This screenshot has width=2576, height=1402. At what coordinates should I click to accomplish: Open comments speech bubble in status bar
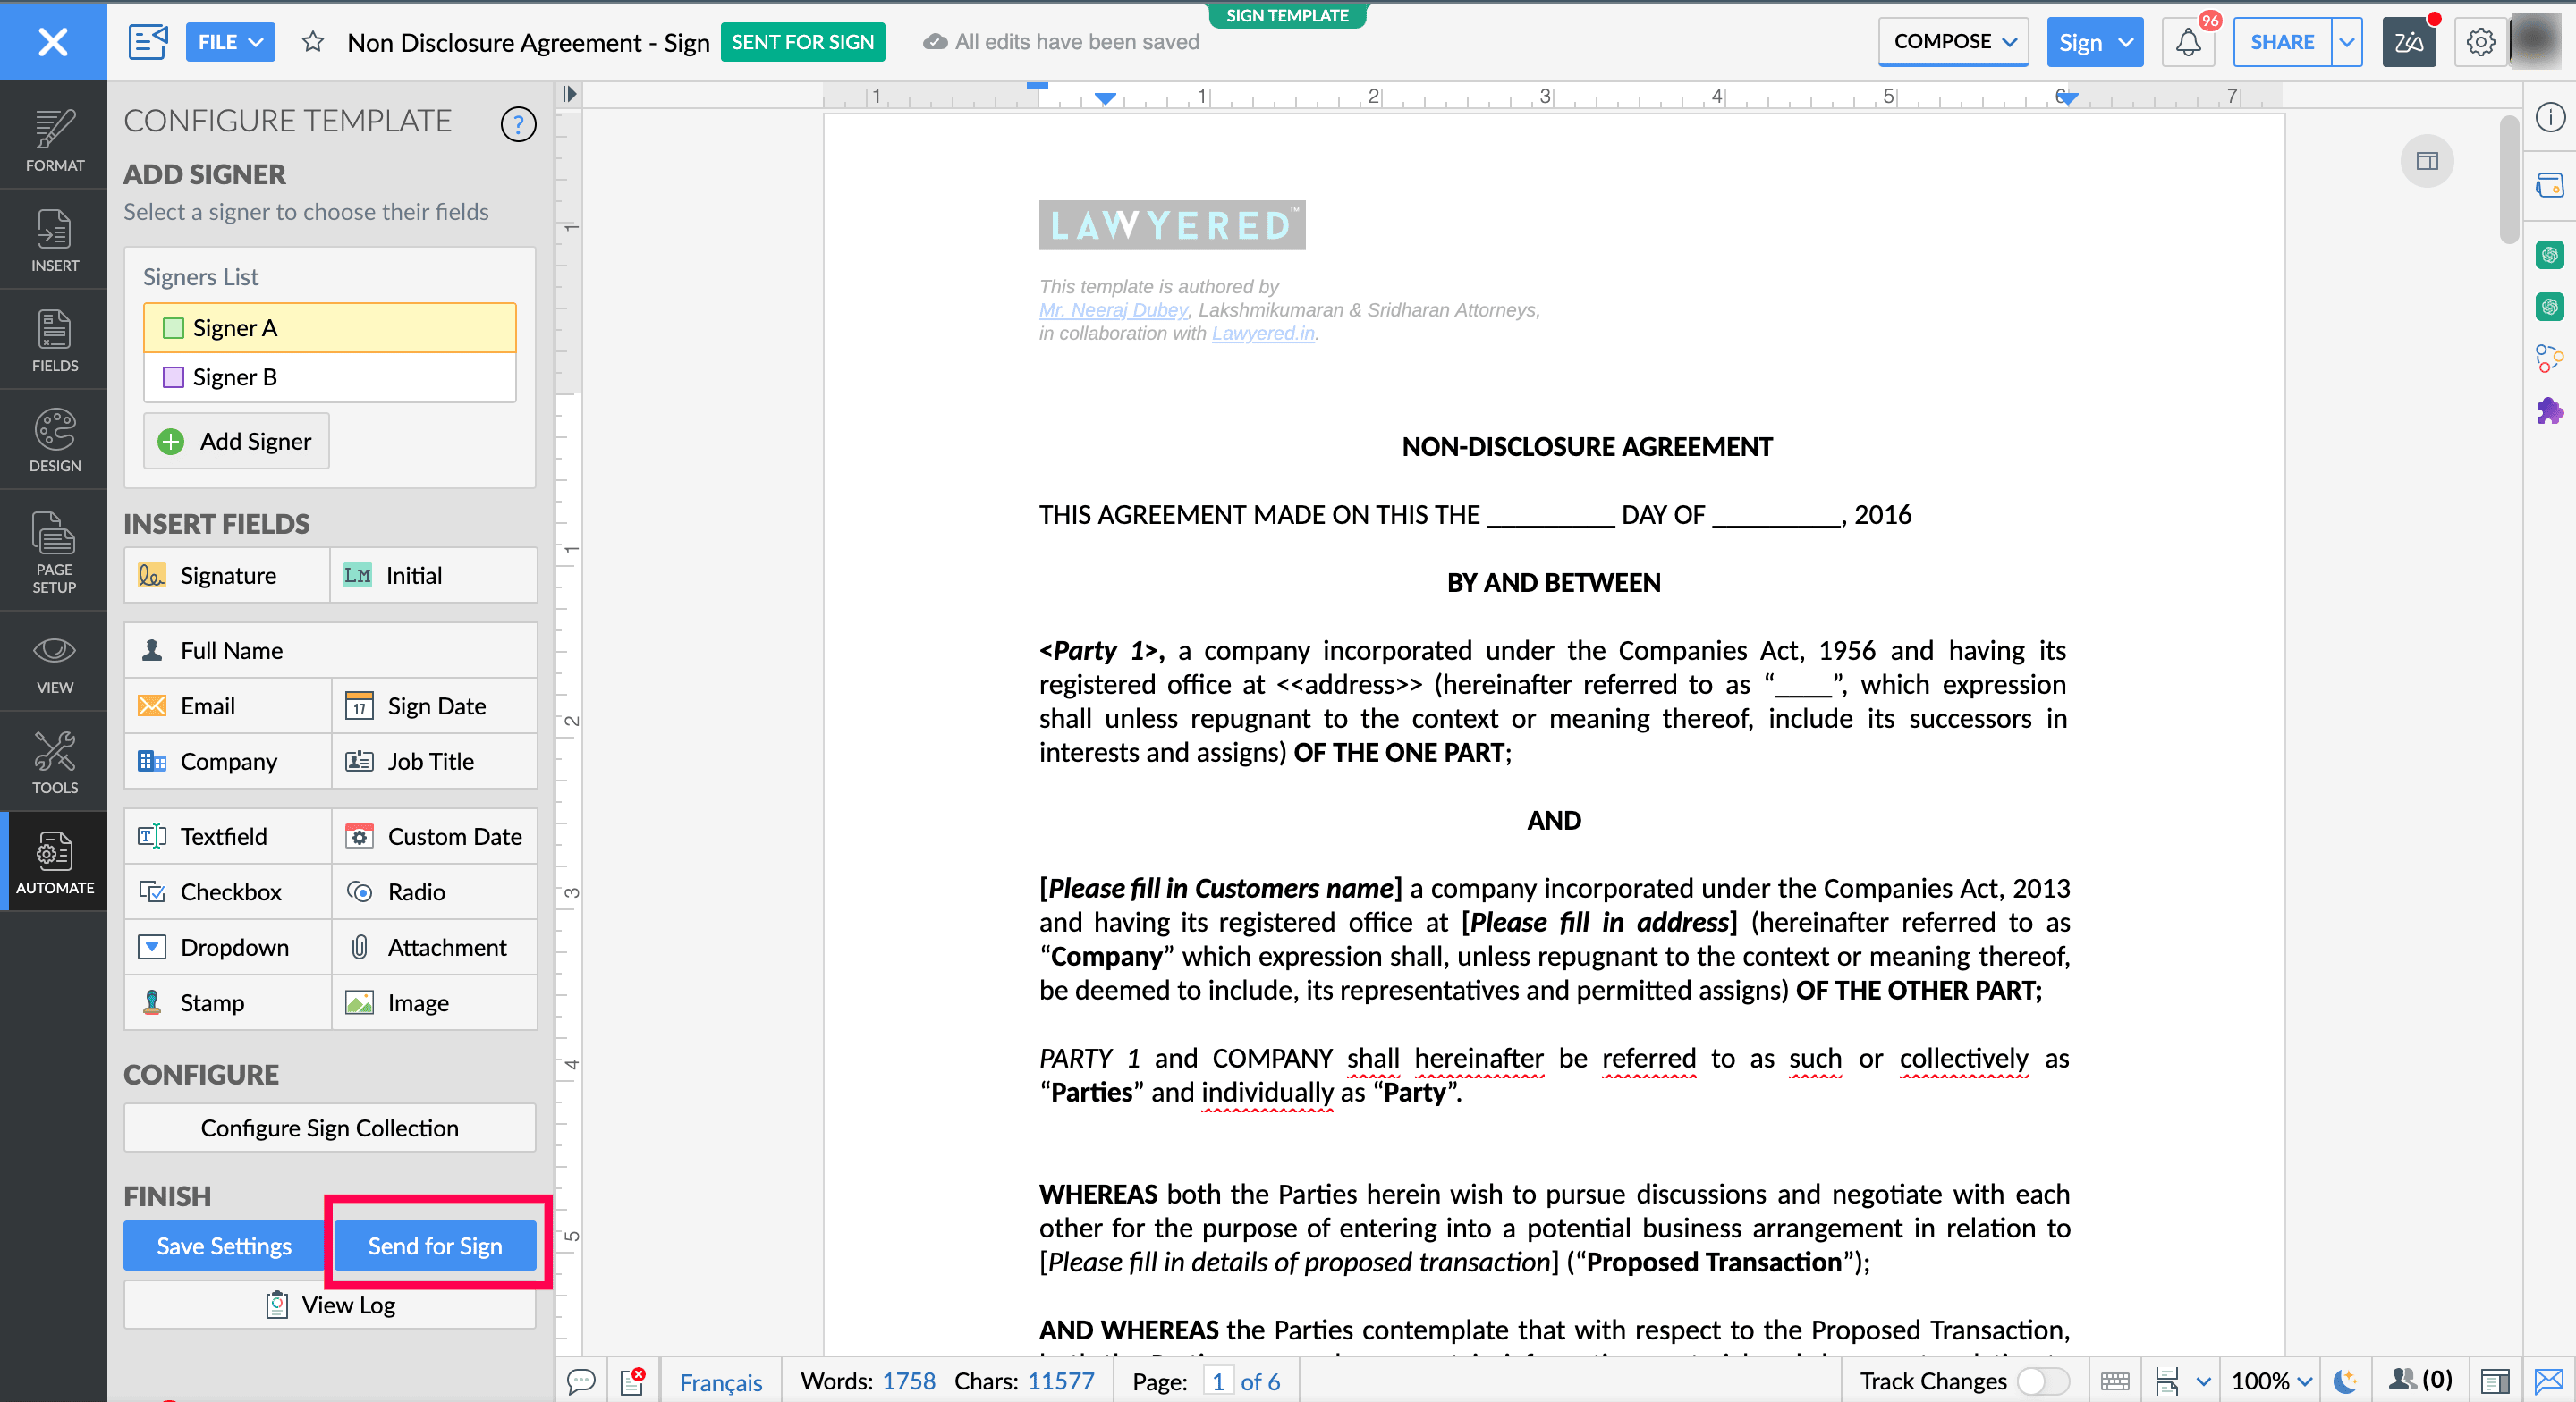581,1381
